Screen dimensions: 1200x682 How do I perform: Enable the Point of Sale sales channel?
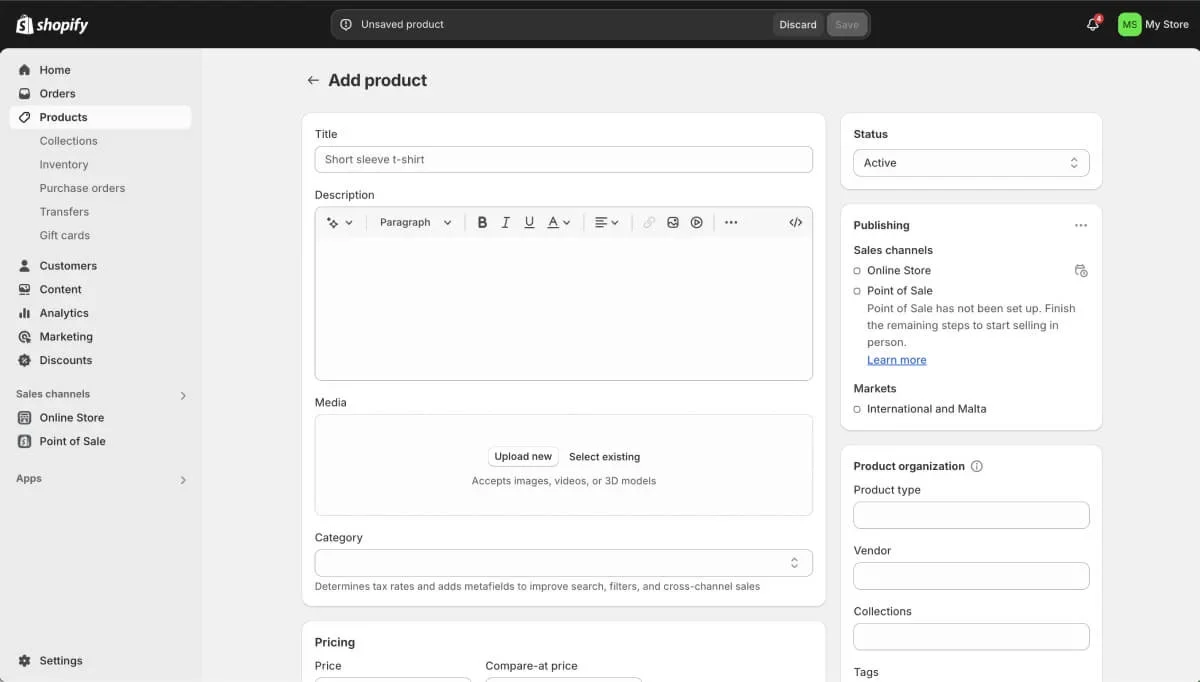click(x=857, y=290)
